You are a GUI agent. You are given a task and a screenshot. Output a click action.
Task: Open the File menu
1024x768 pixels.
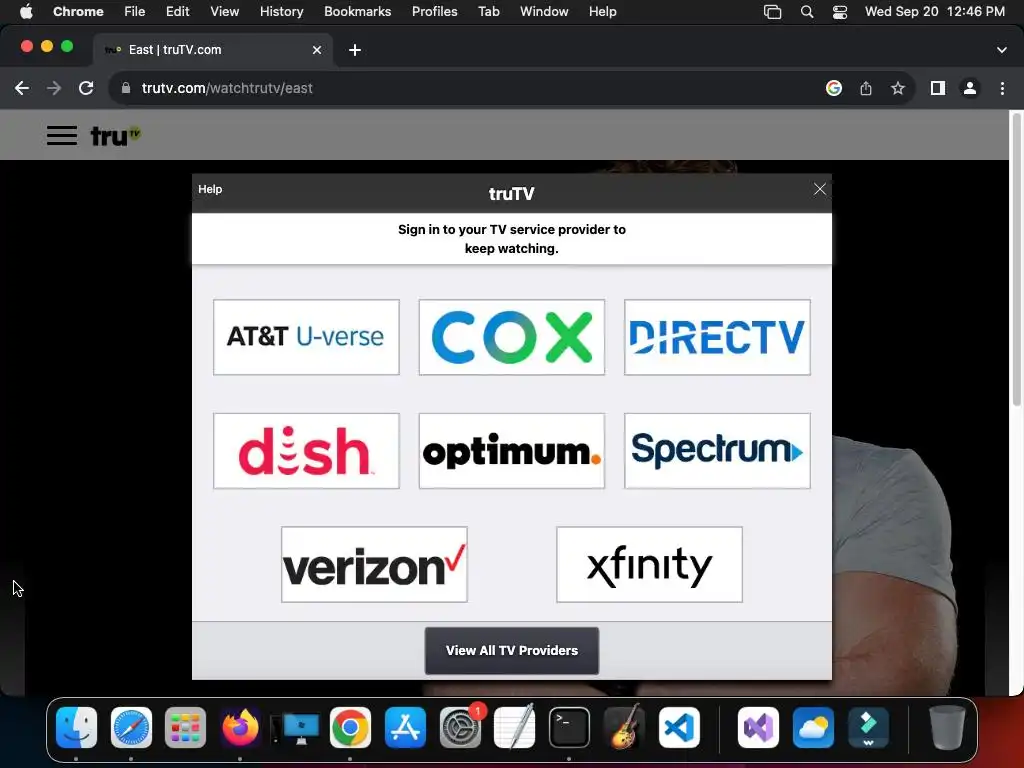[x=135, y=12]
